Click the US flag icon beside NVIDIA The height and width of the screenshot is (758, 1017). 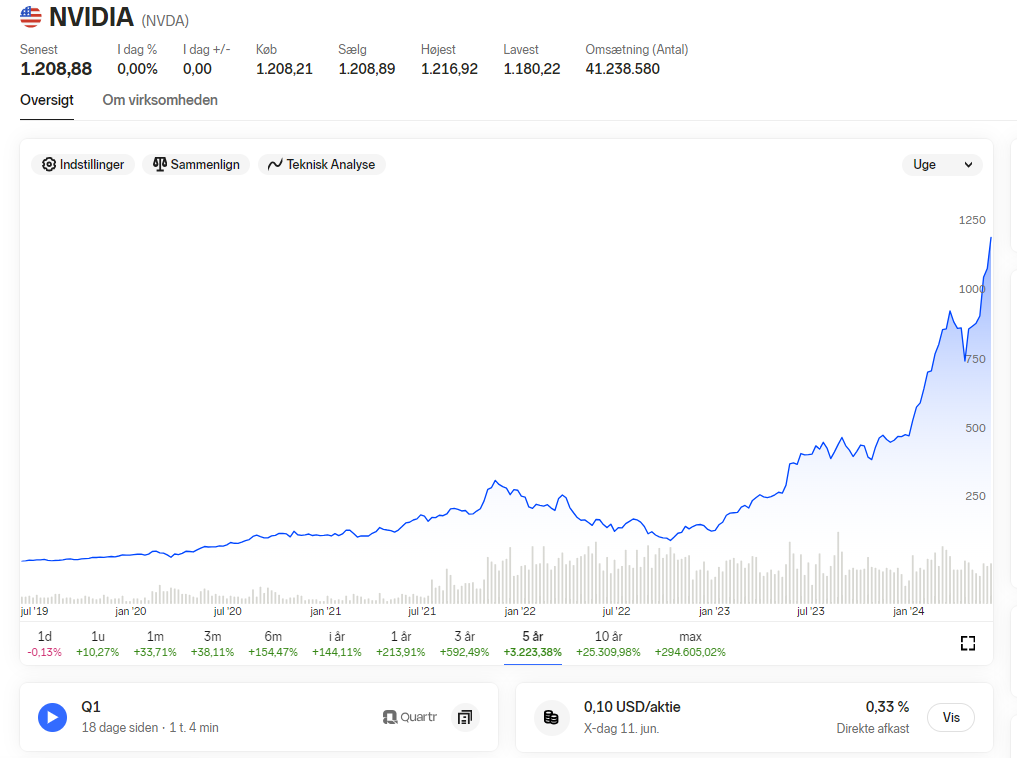click(x=30, y=16)
